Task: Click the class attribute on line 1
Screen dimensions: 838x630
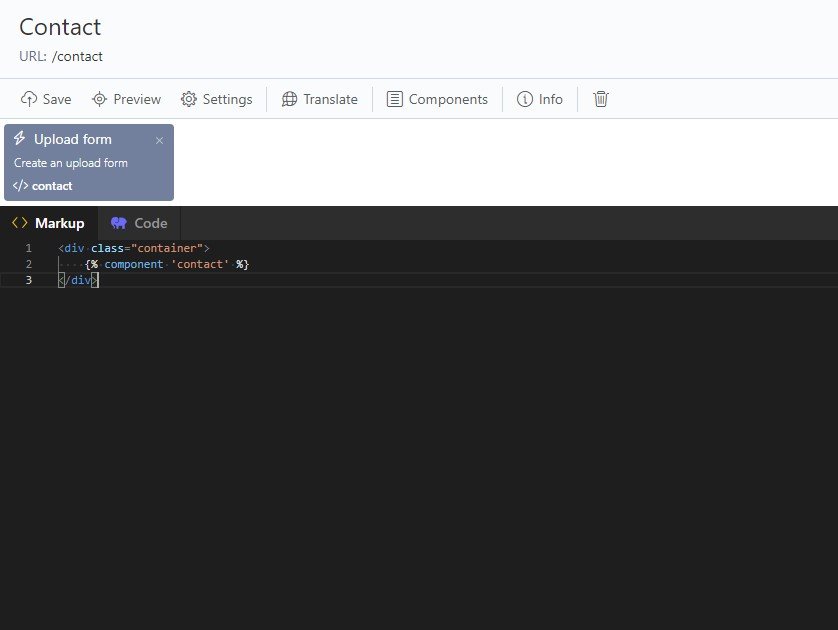Action: click(107, 248)
